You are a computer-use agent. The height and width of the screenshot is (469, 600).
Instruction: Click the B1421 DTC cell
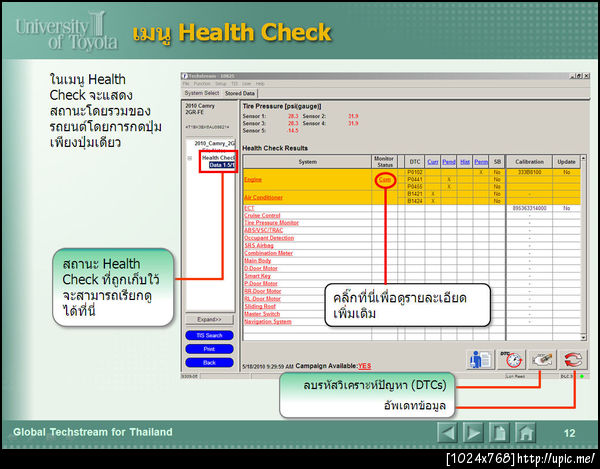coord(415,194)
